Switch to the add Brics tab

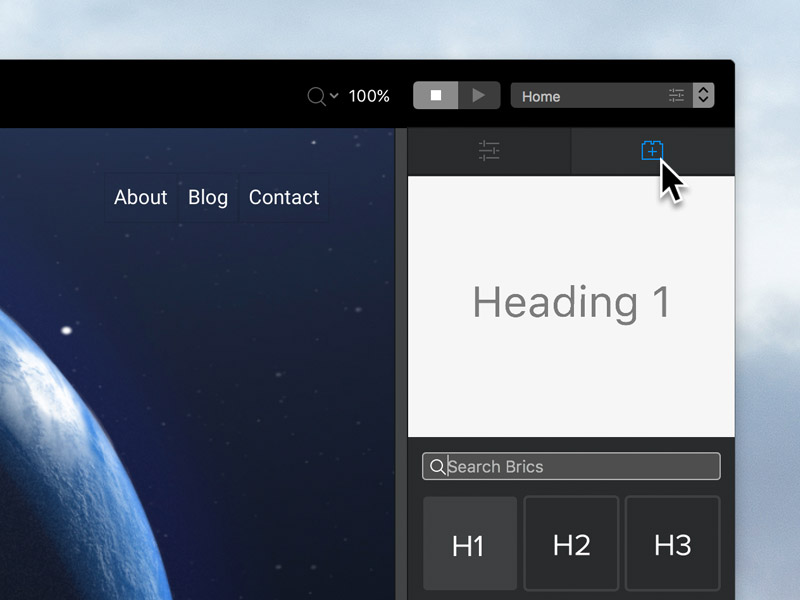pos(653,151)
